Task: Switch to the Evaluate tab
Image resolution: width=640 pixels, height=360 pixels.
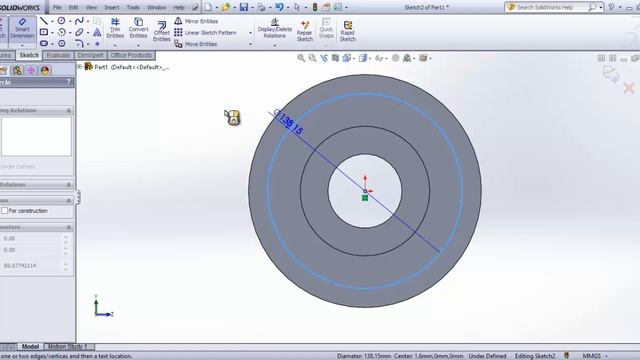Action: click(58, 55)
